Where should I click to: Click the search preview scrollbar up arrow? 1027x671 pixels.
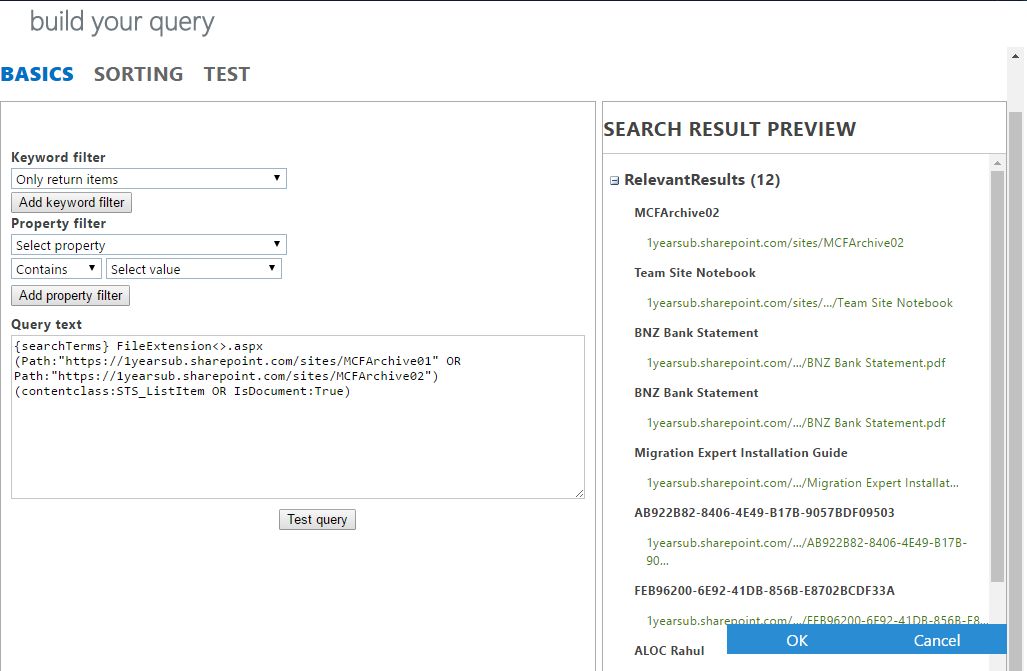998,162
